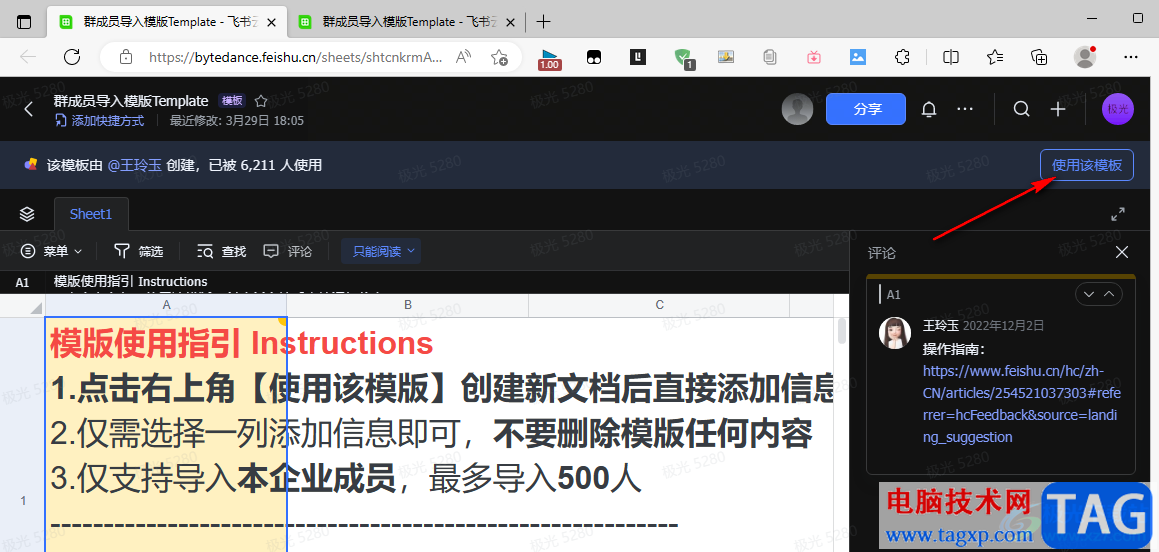Open the collaborator avatar beside 分享

(x=798, y=109)
